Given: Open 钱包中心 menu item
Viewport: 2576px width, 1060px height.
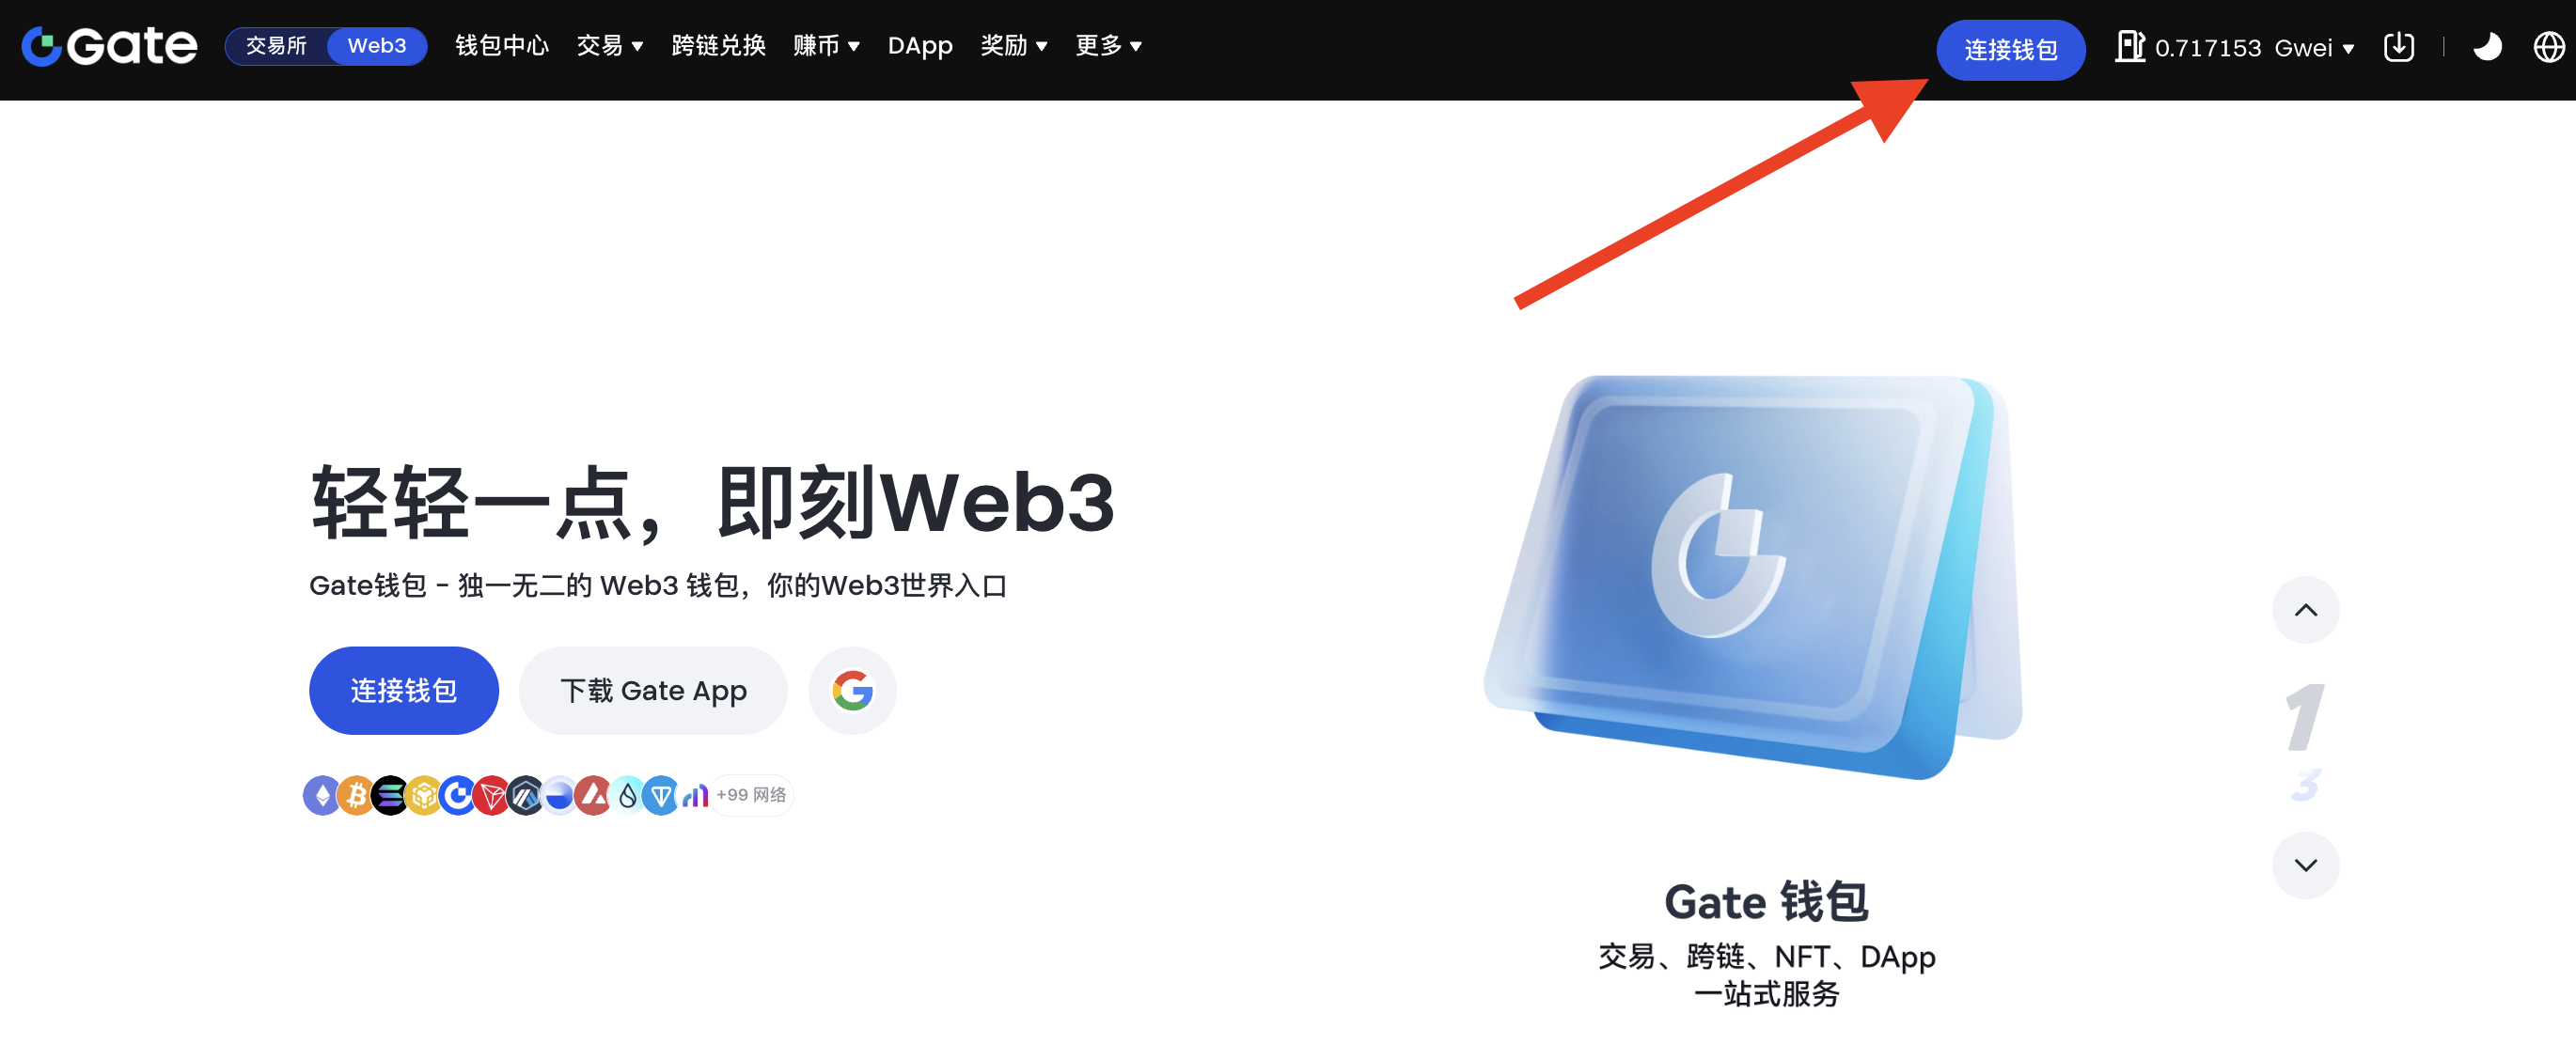Looking at the screenshot, I should [502, 46].
